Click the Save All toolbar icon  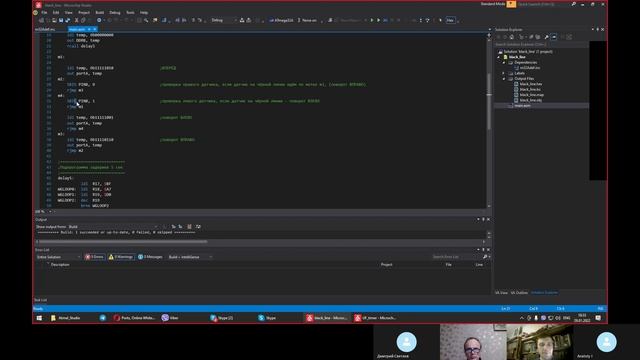(x=67, y=20)
